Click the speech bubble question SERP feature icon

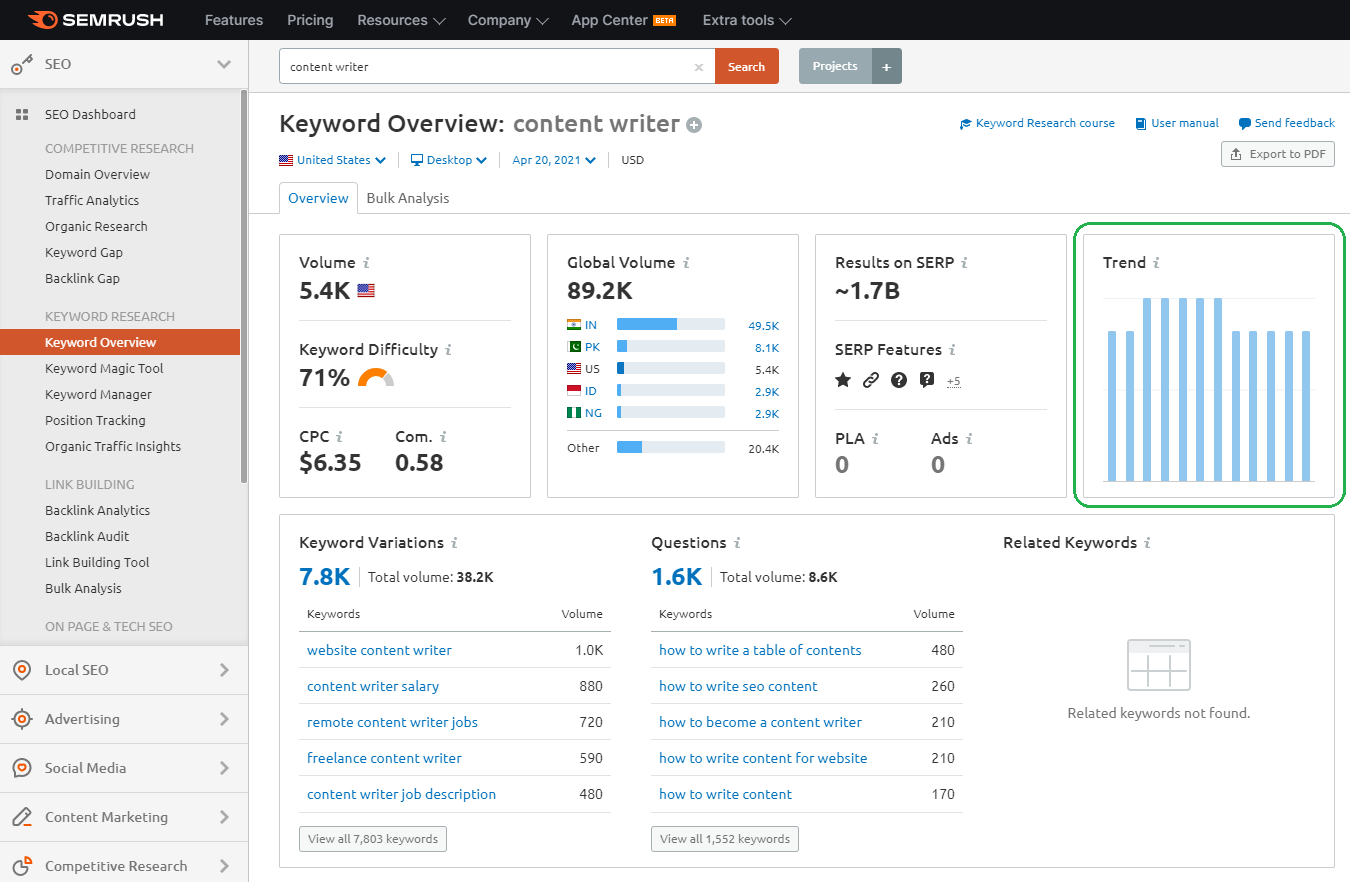point(927,380)
